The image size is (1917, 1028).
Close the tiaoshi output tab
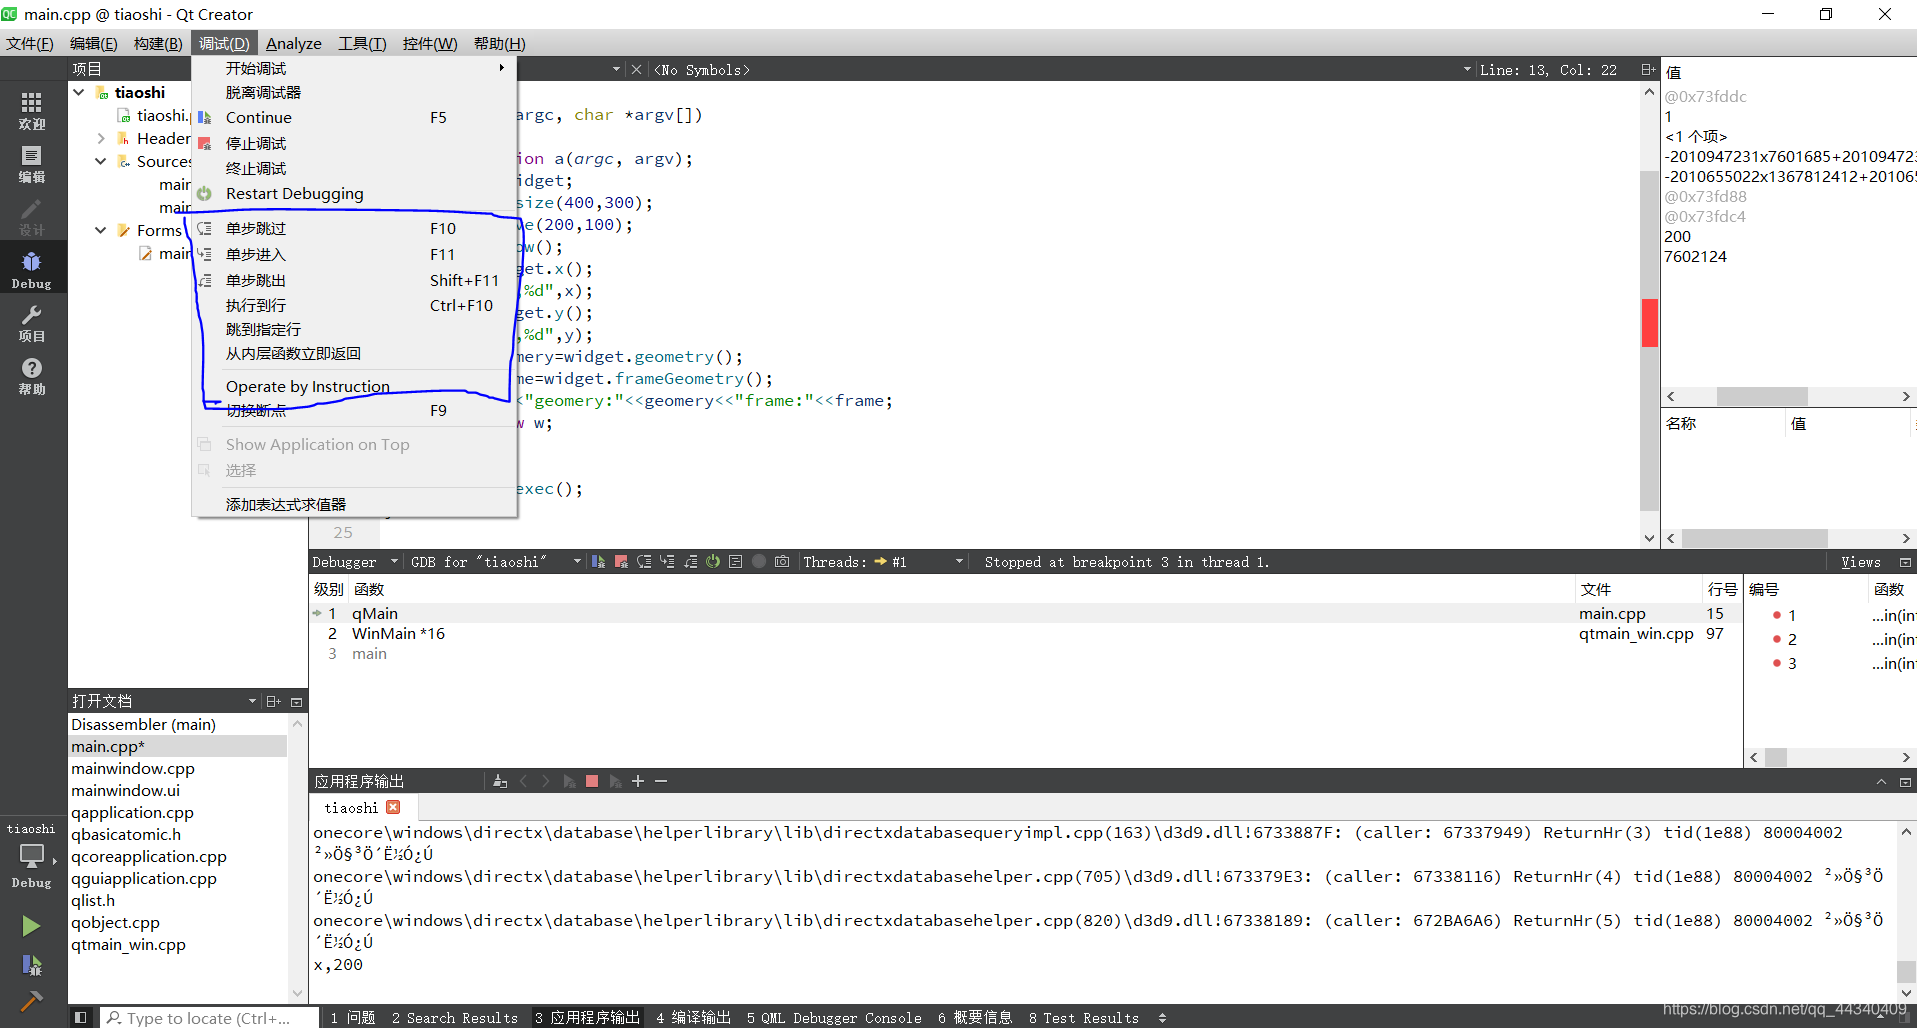pos(393,807)
